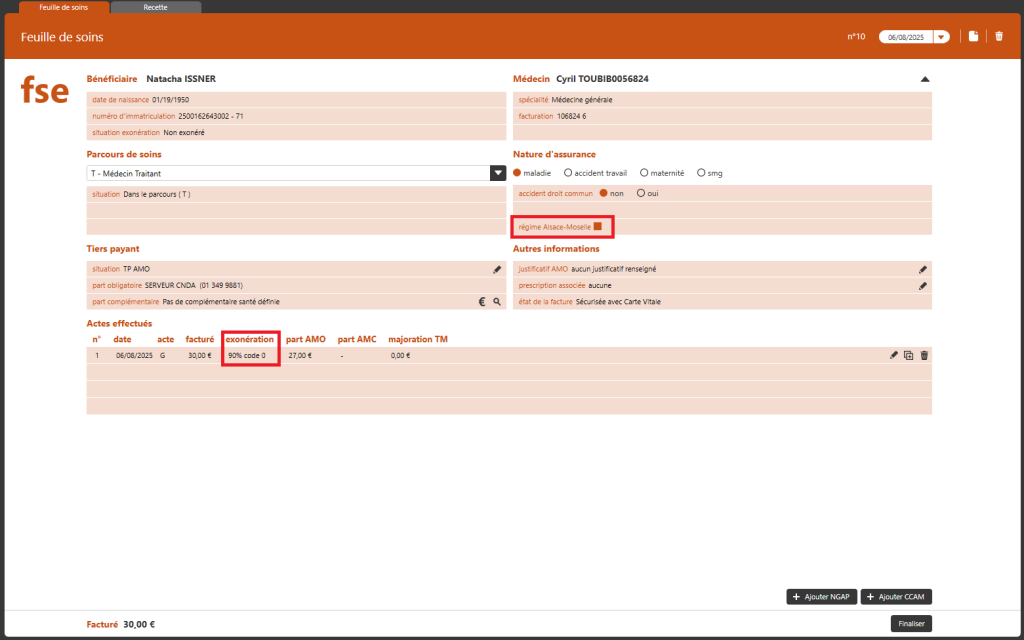1024x640 pixels.
Task: Click the Ajouter NGAP button
Action: point(821,597)
